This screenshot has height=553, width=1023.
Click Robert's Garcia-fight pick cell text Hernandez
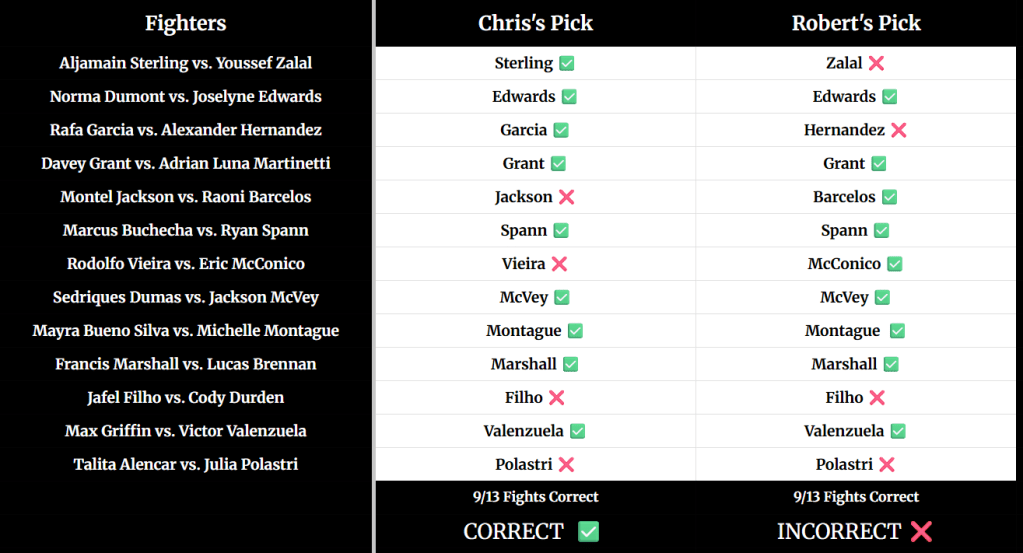tap(844, 130)
